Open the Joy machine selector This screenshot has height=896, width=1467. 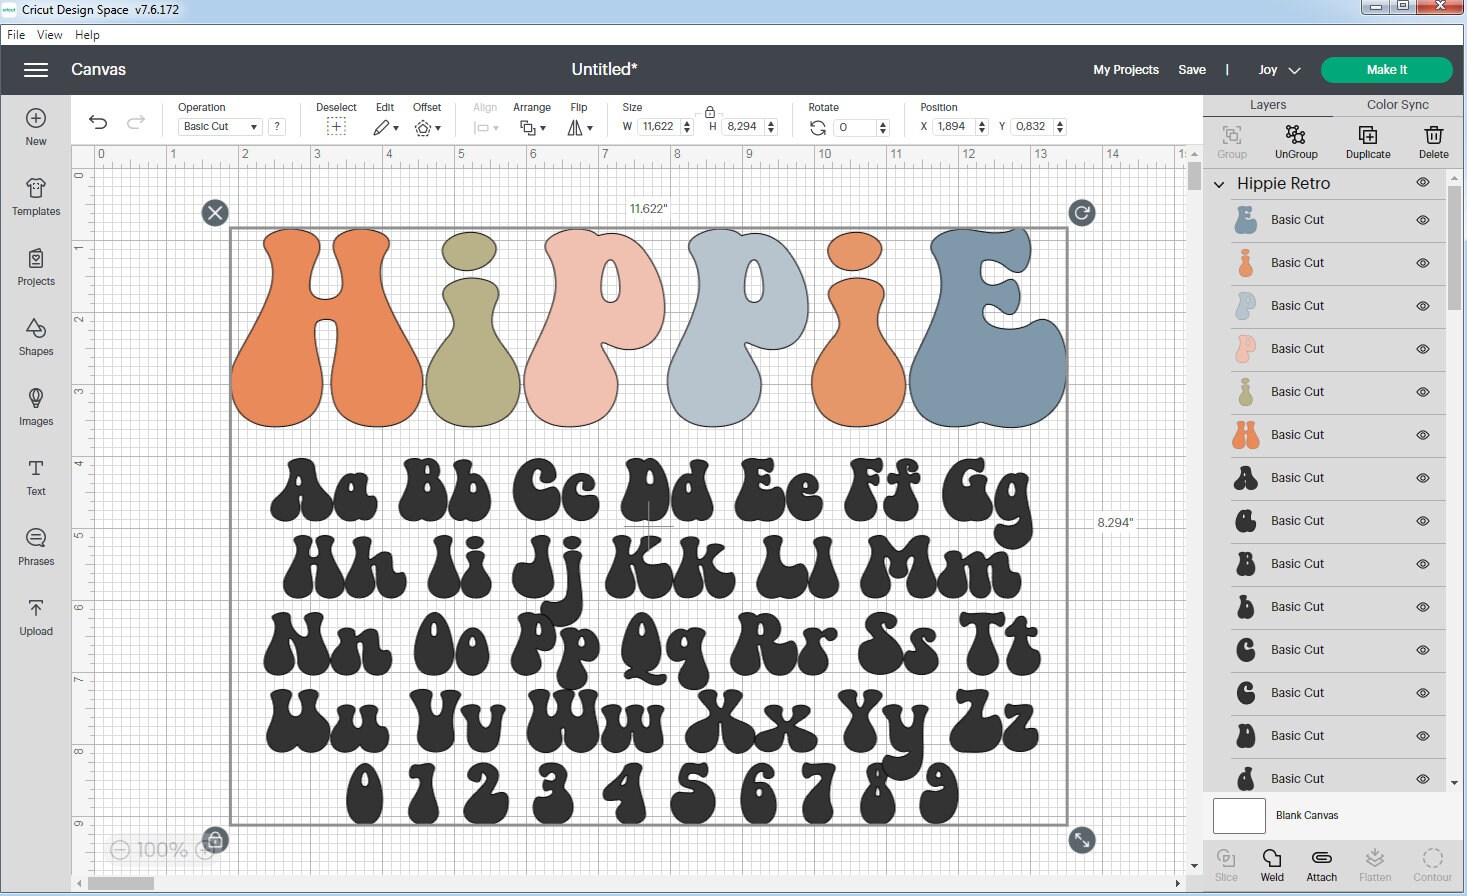click(x=1280, y=69)
